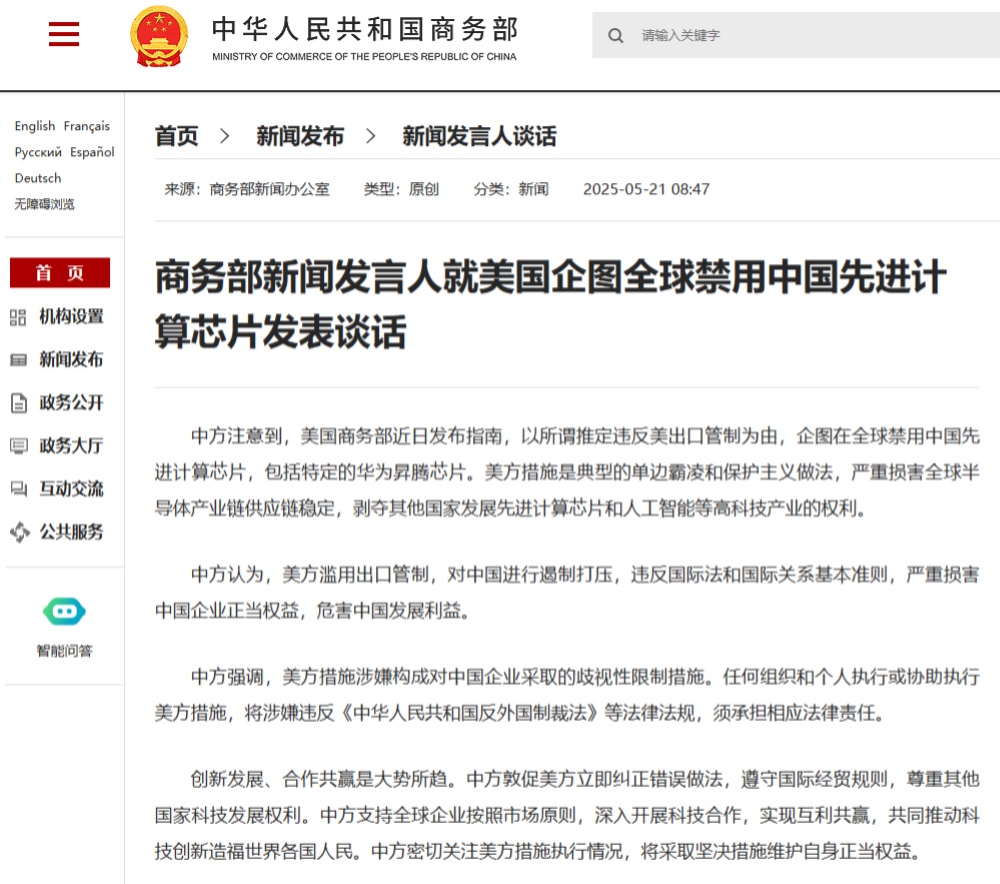Screen dimensions: 1000x884
Task: Click the search magnifier icon
Action: (616, 36)
